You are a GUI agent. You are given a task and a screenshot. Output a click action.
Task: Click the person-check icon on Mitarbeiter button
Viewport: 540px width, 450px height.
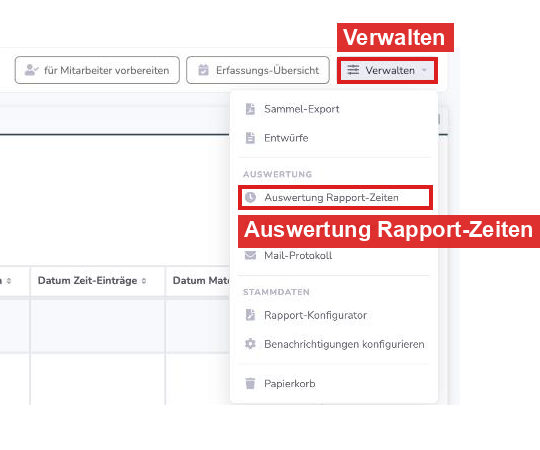pyautogui.click(x=32, y=70)
